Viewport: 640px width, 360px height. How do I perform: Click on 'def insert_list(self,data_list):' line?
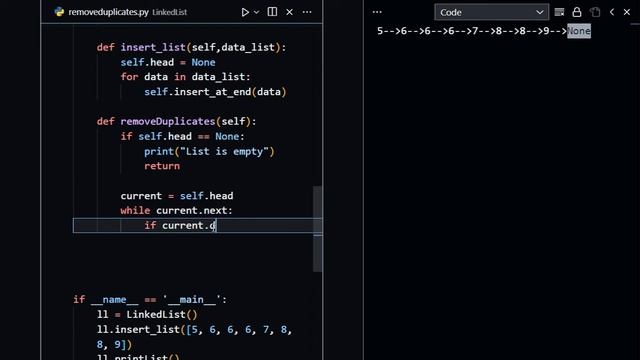tap(191, 47)
